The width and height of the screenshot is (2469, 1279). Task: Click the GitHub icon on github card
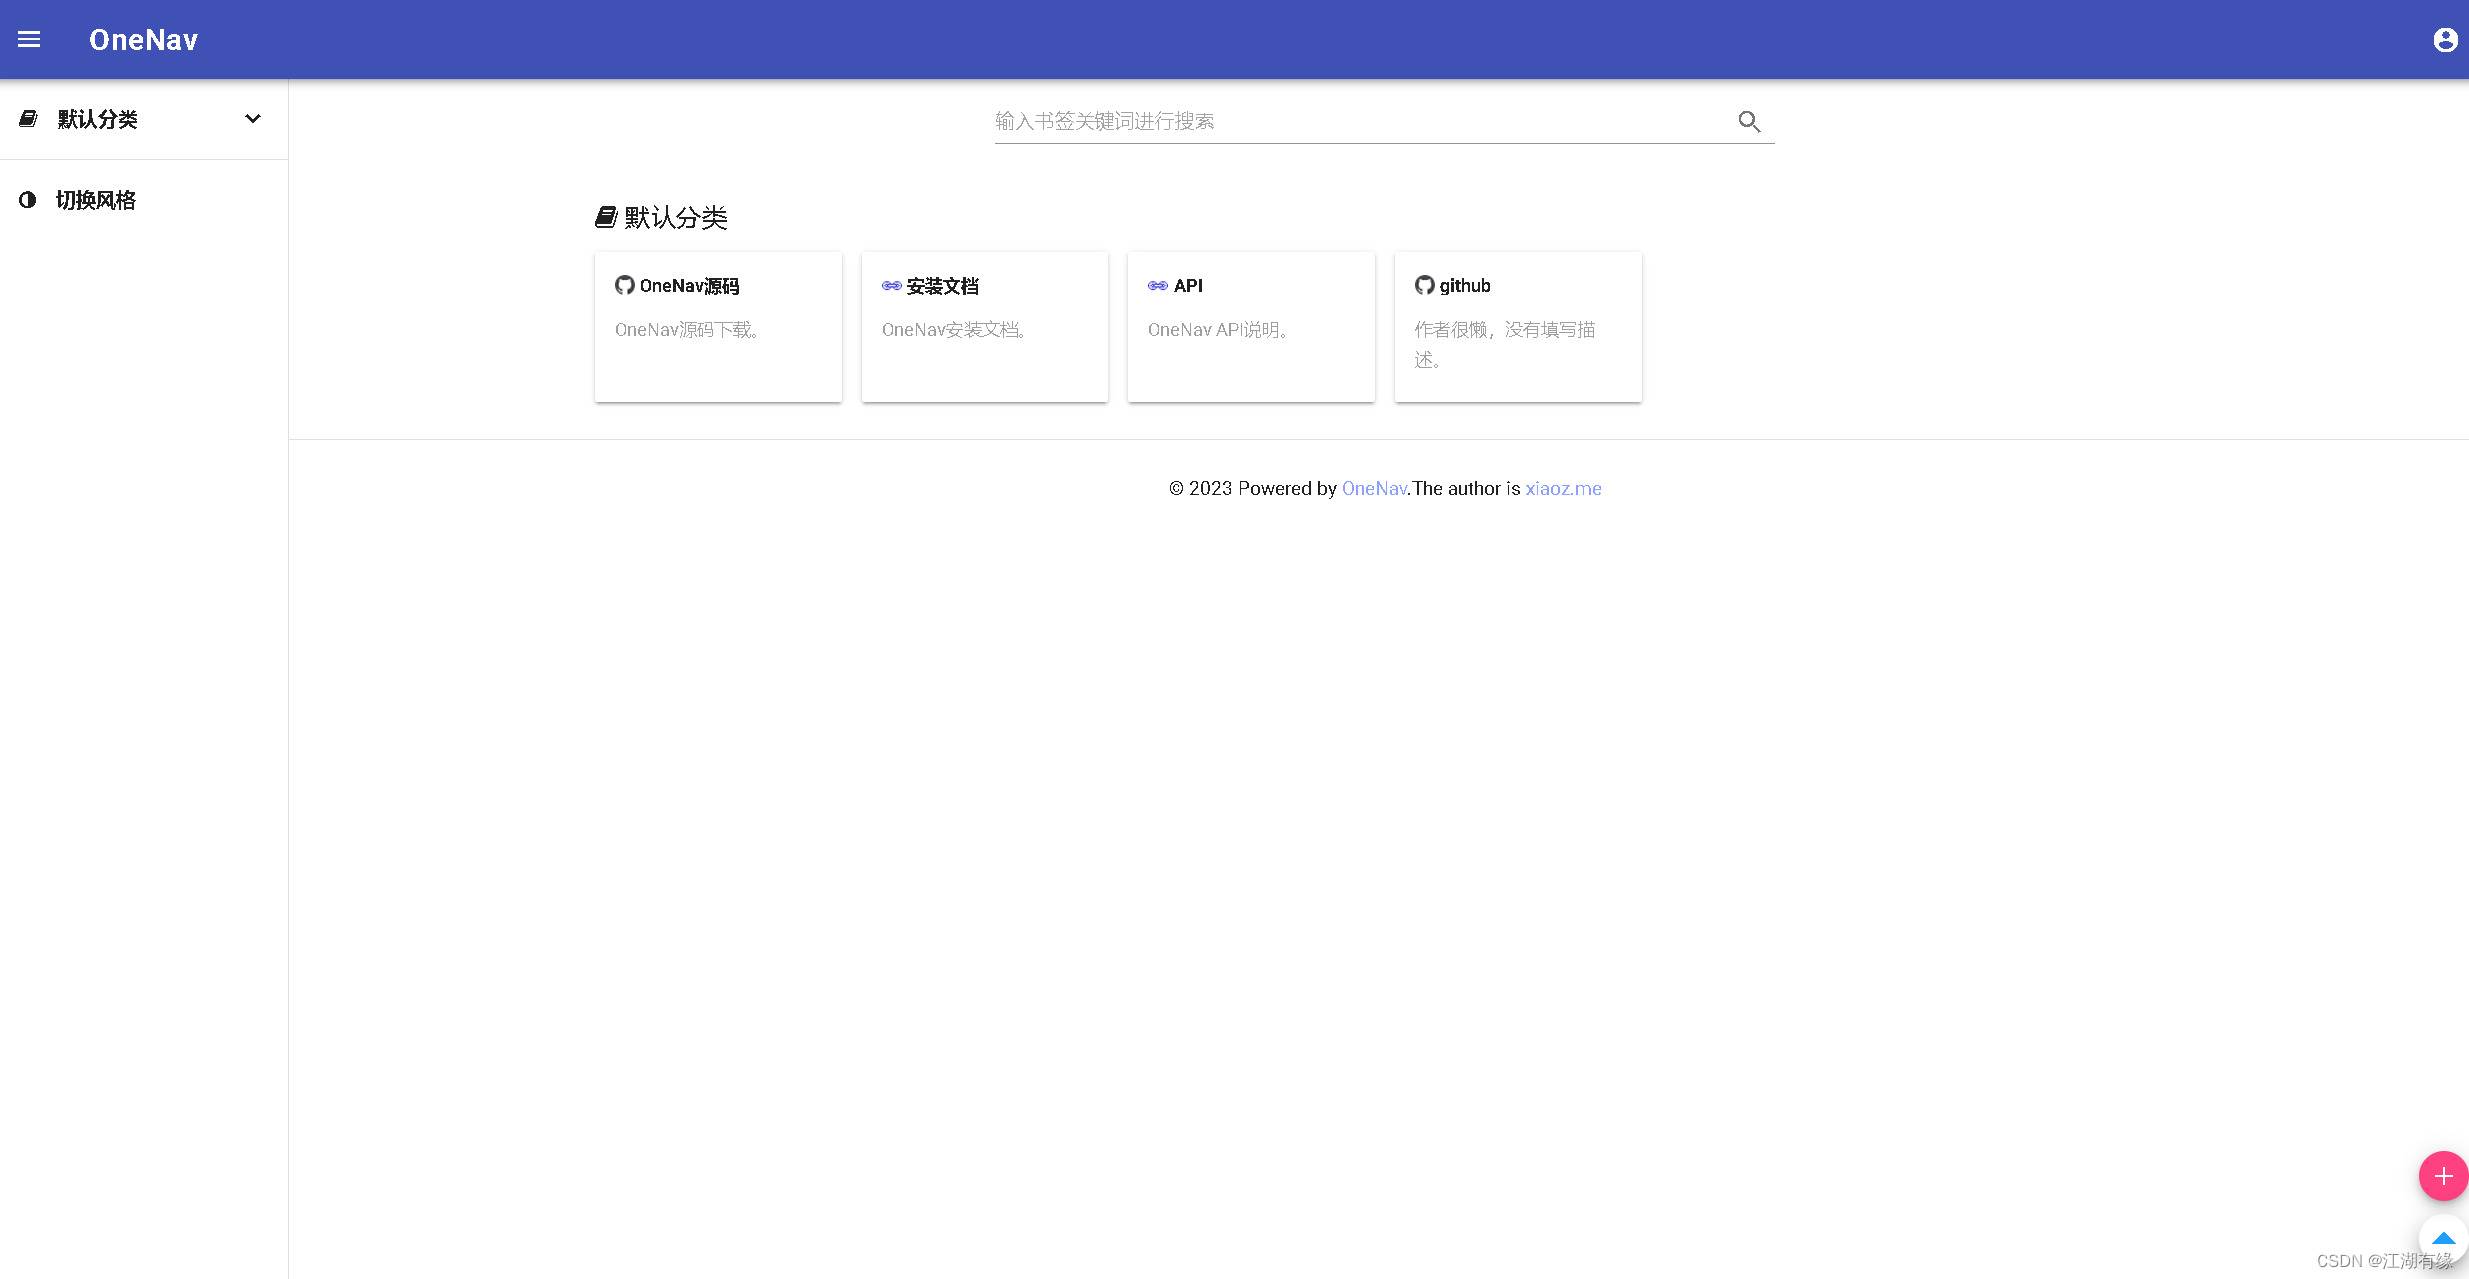tap(1425, 285)
